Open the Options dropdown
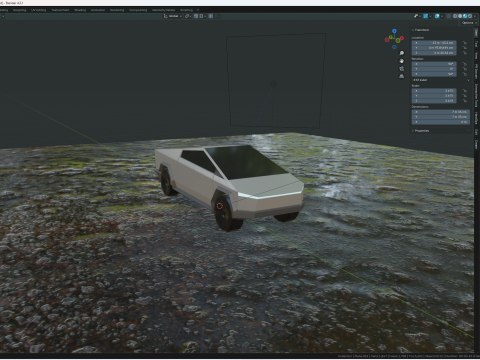The height and width of the screenshot is (360, 480). click(x=469, y=23)
